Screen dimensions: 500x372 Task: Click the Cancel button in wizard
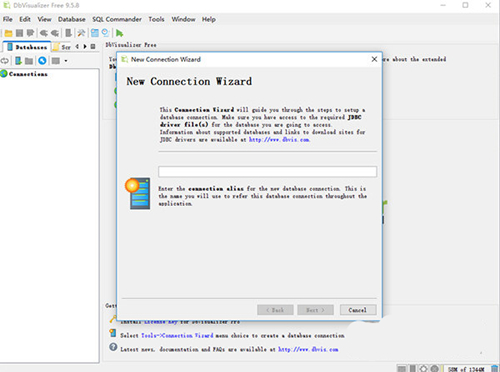(x=358, y=310)
